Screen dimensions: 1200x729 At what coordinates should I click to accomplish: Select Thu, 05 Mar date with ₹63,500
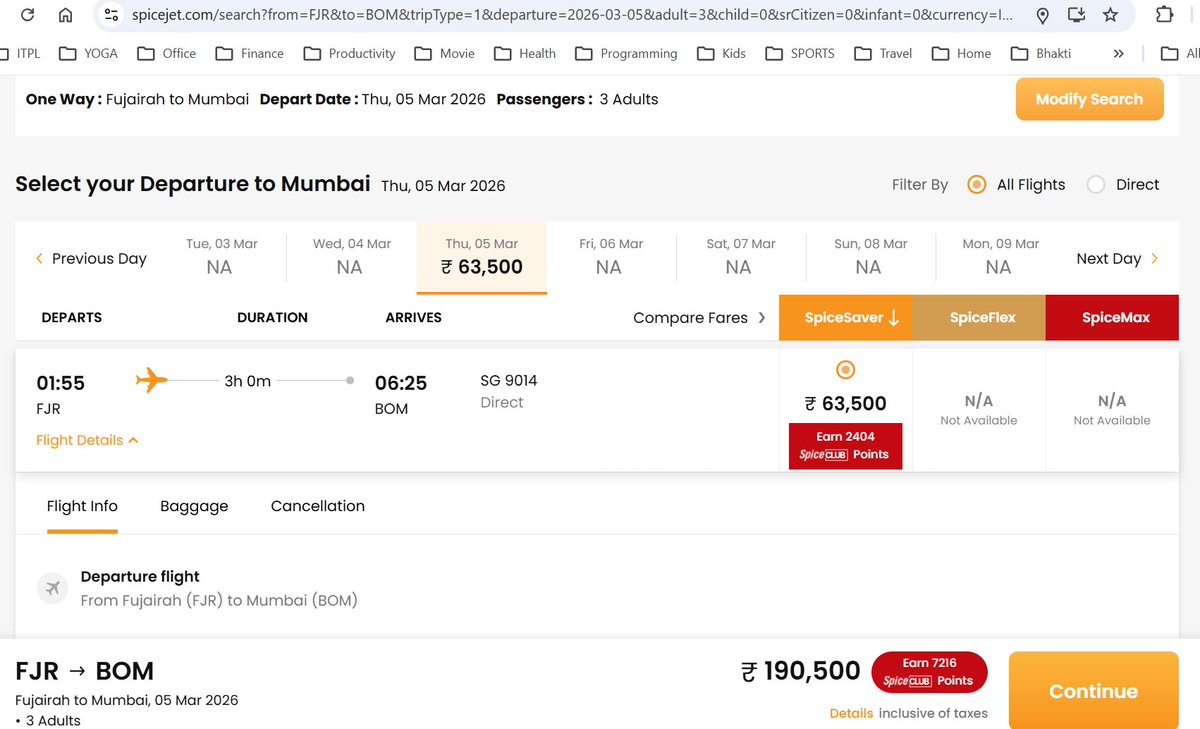coord(482,258)
